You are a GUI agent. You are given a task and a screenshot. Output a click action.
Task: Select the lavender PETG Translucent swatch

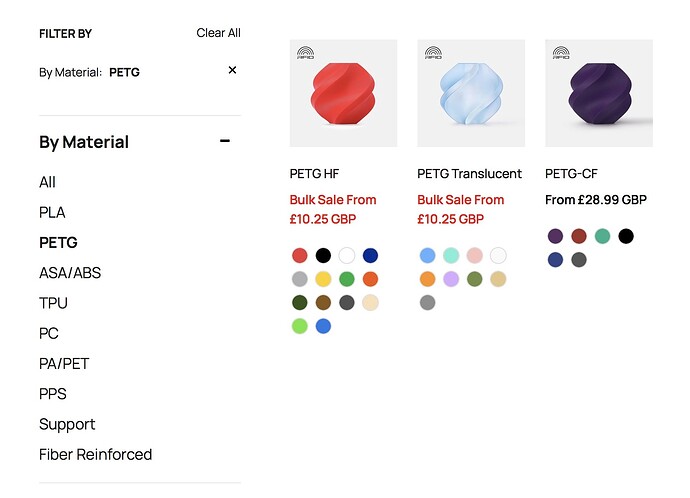click(451, 279)
